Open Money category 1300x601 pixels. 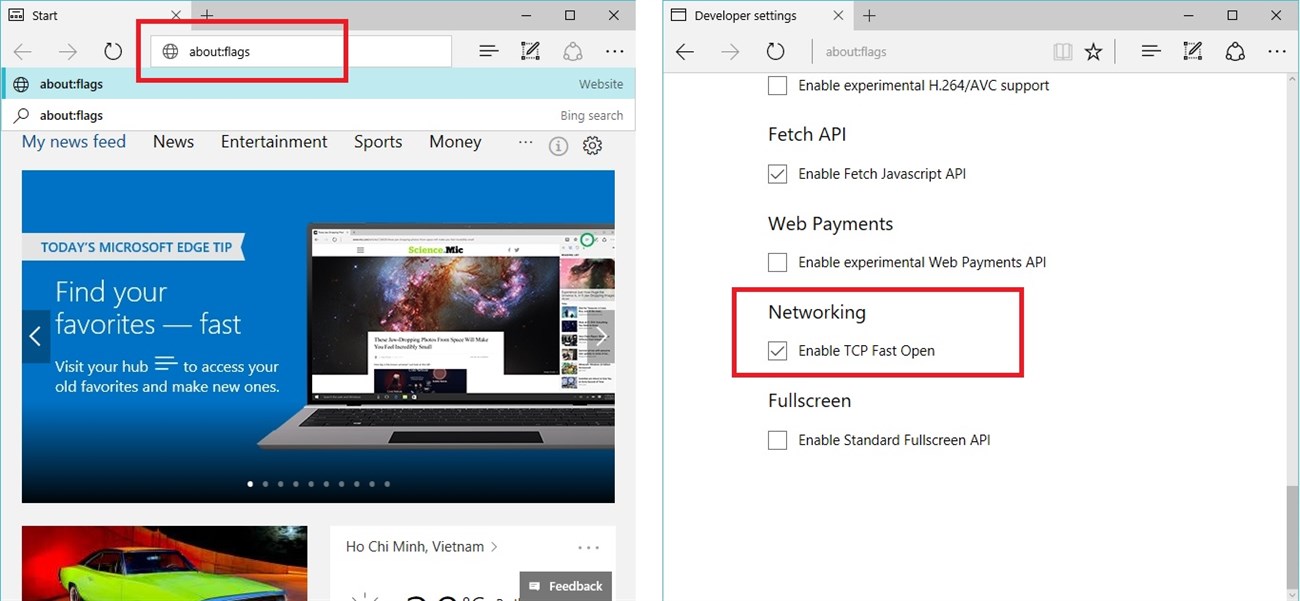[x=455, y=142]
